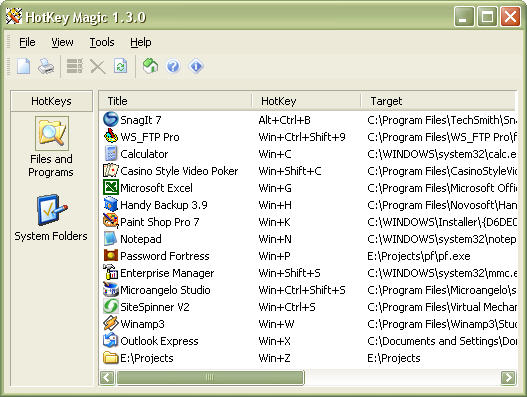Open the System Folders category
The image size is (527, 397).
pyautogui.click(x=51, y=217)
